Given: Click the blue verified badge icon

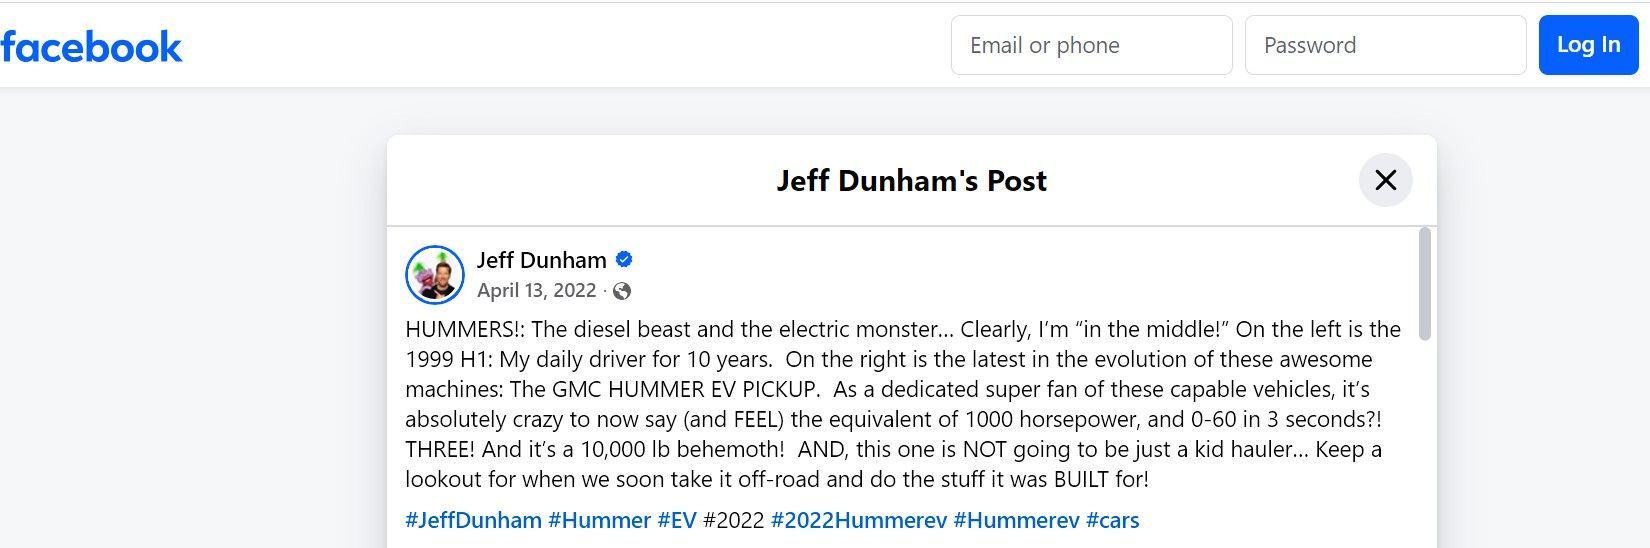Looking at the screenshot, I should point(624,260).
